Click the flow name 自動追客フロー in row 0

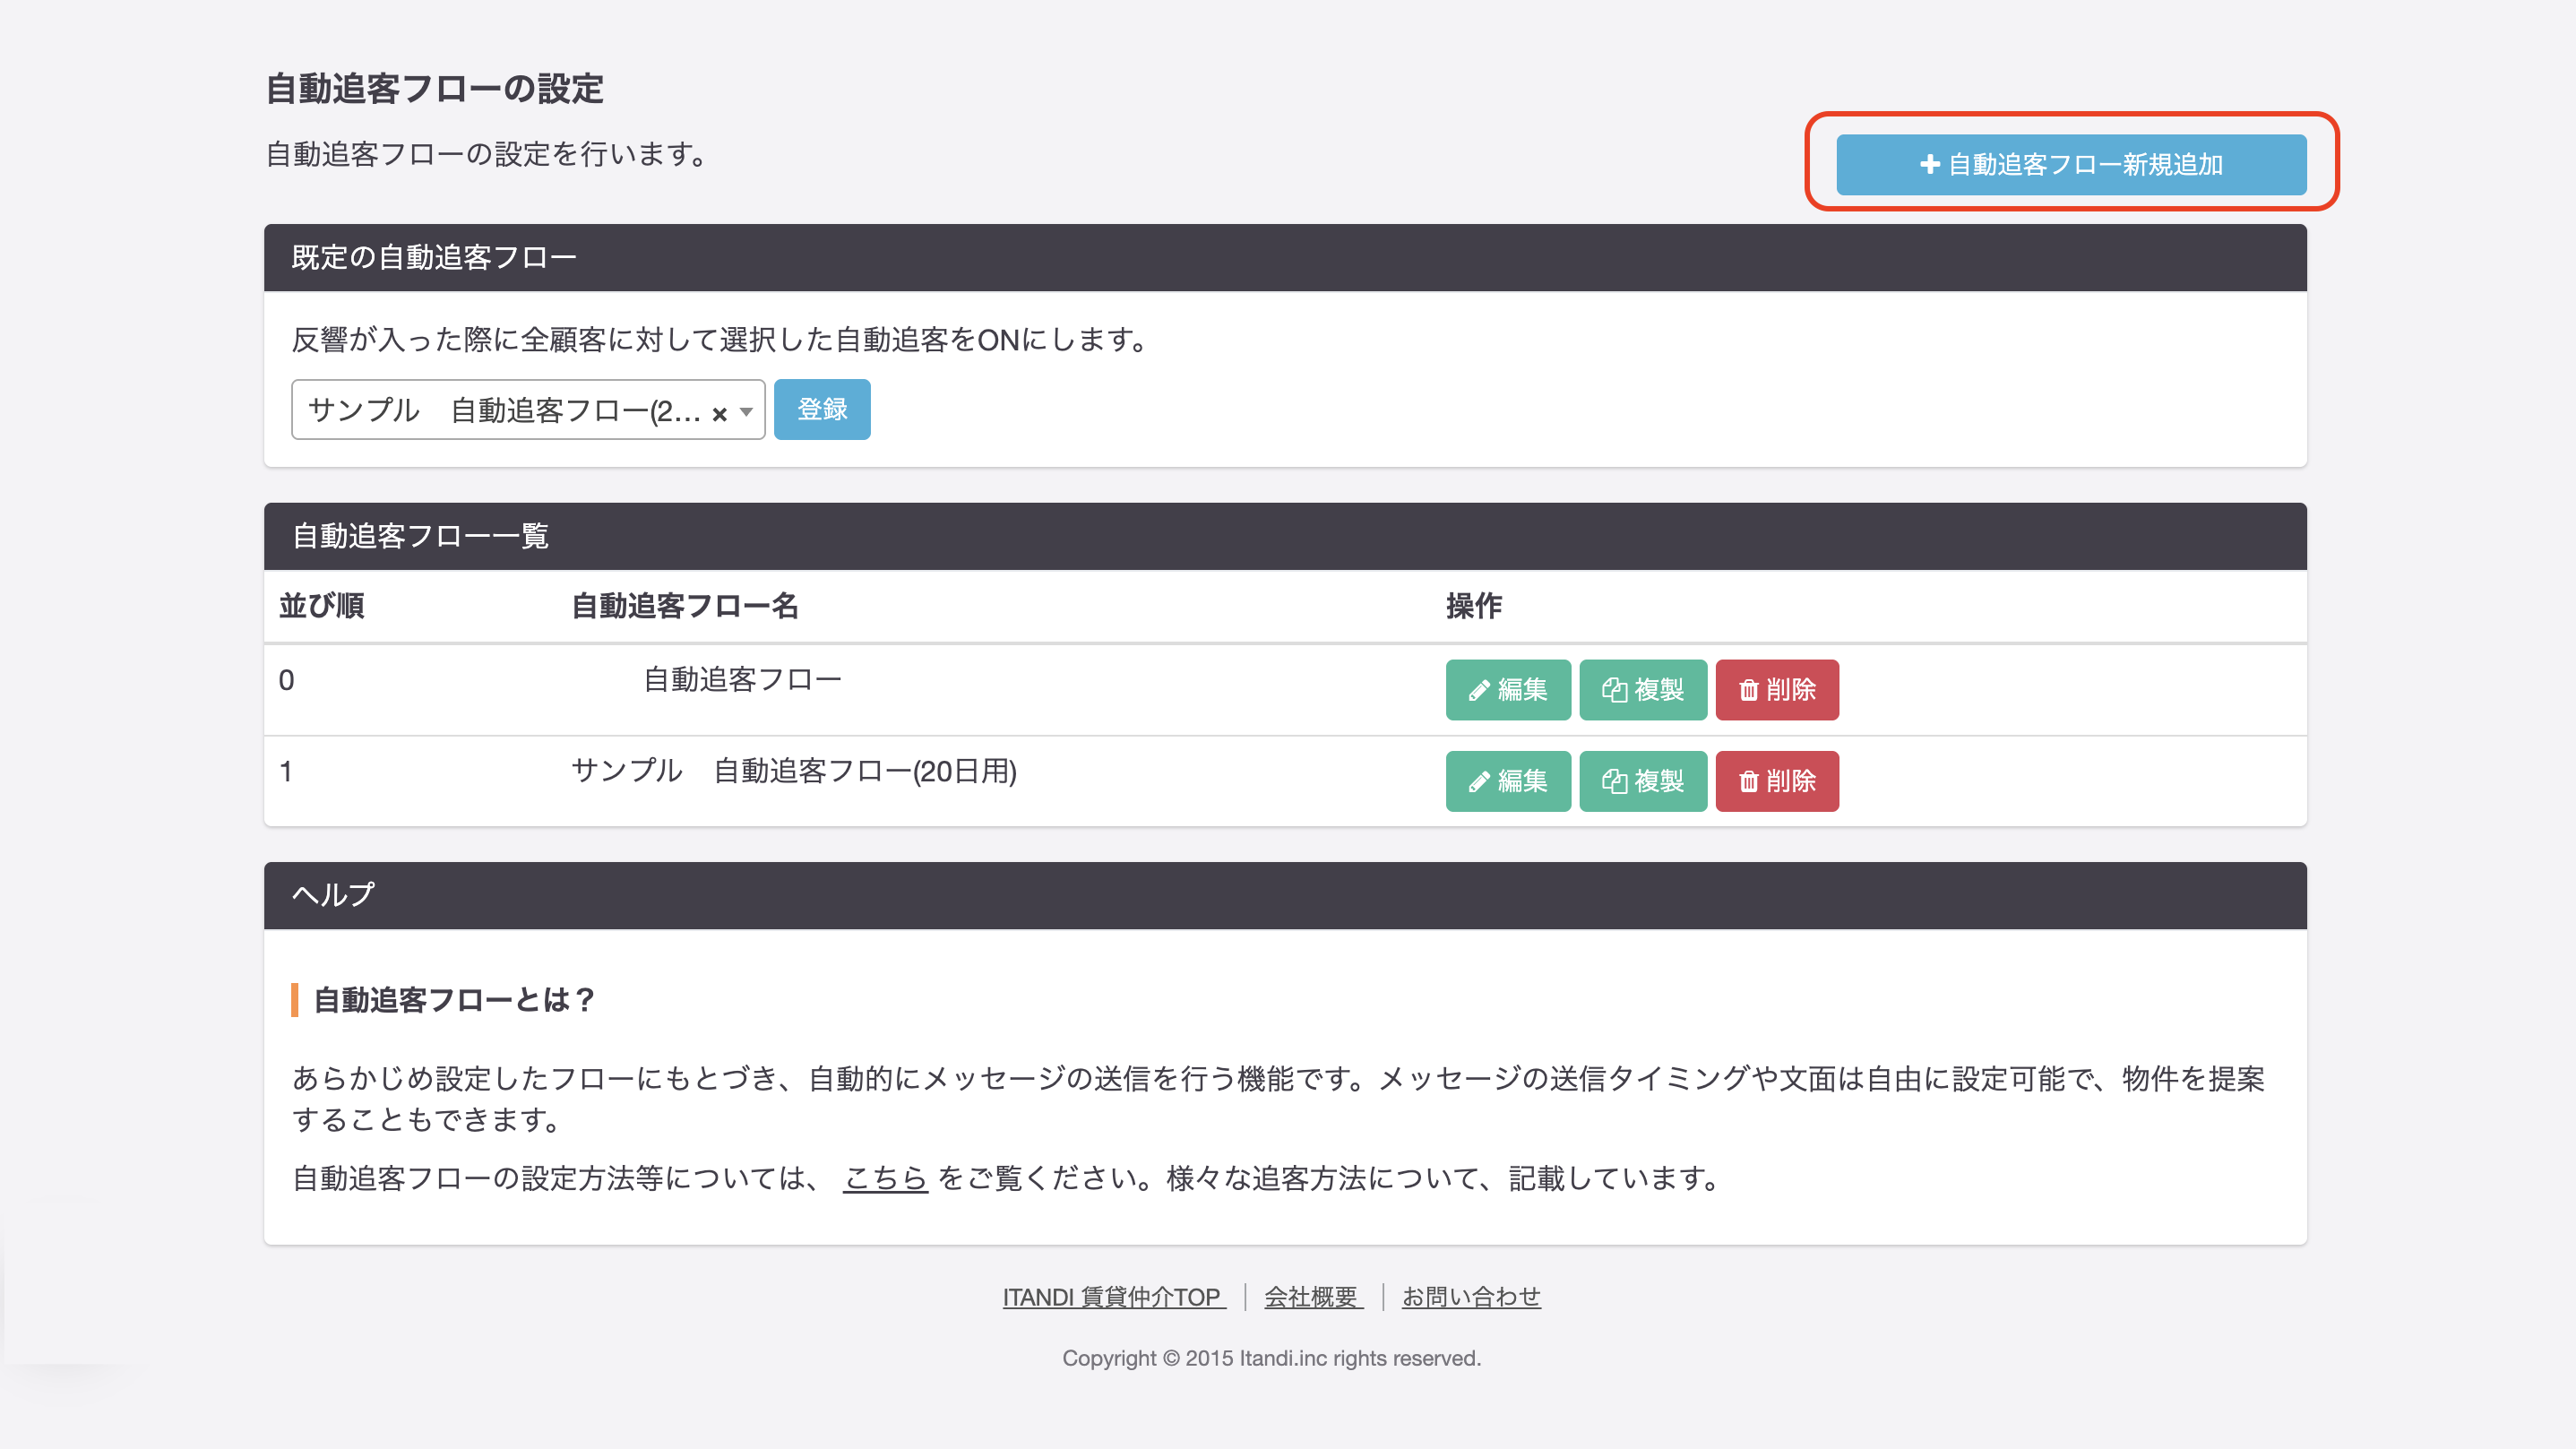[742, 680]
